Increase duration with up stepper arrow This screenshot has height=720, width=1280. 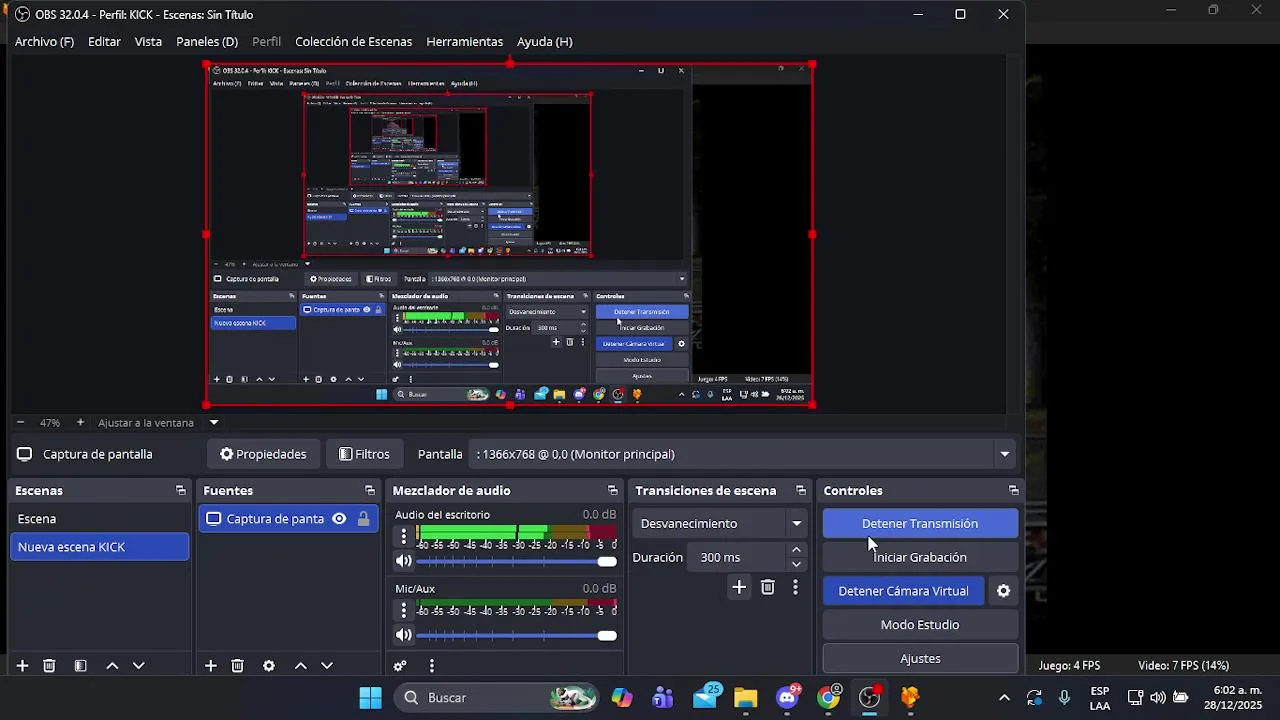[x=796, y=550]
